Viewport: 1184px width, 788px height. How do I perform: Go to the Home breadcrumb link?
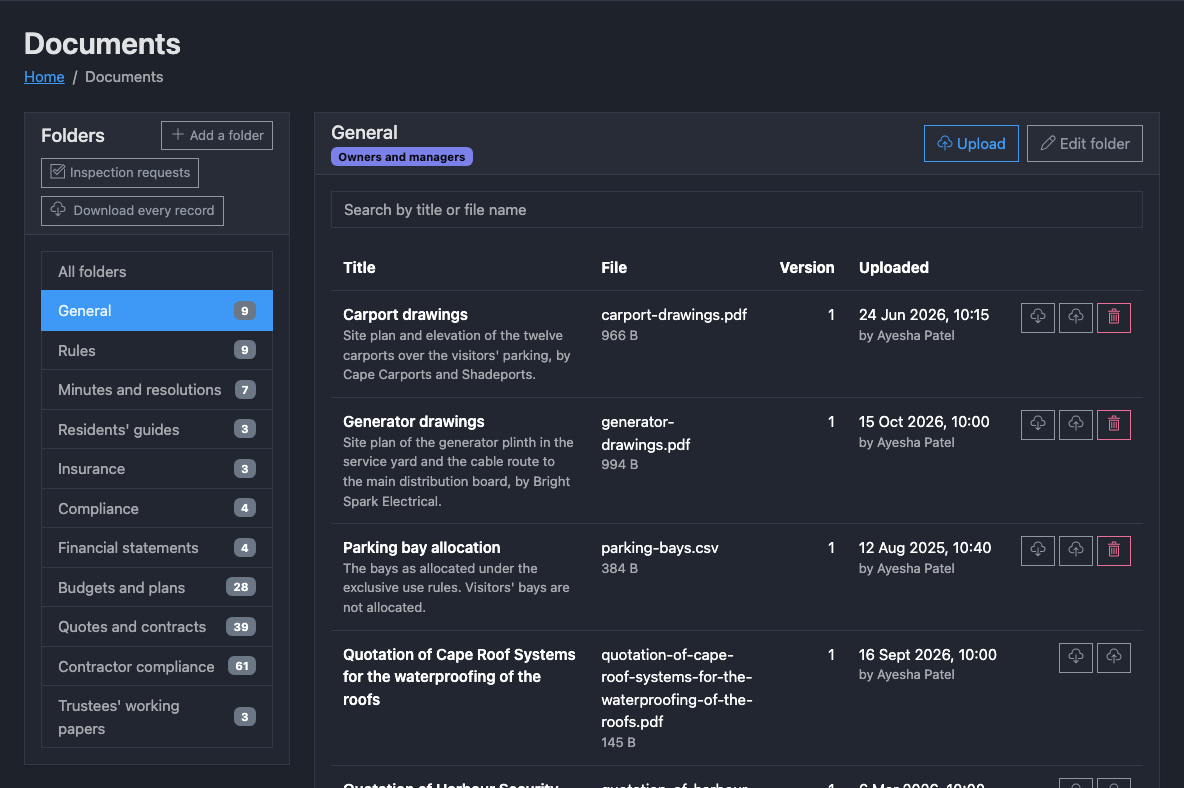tap(44, 77)
